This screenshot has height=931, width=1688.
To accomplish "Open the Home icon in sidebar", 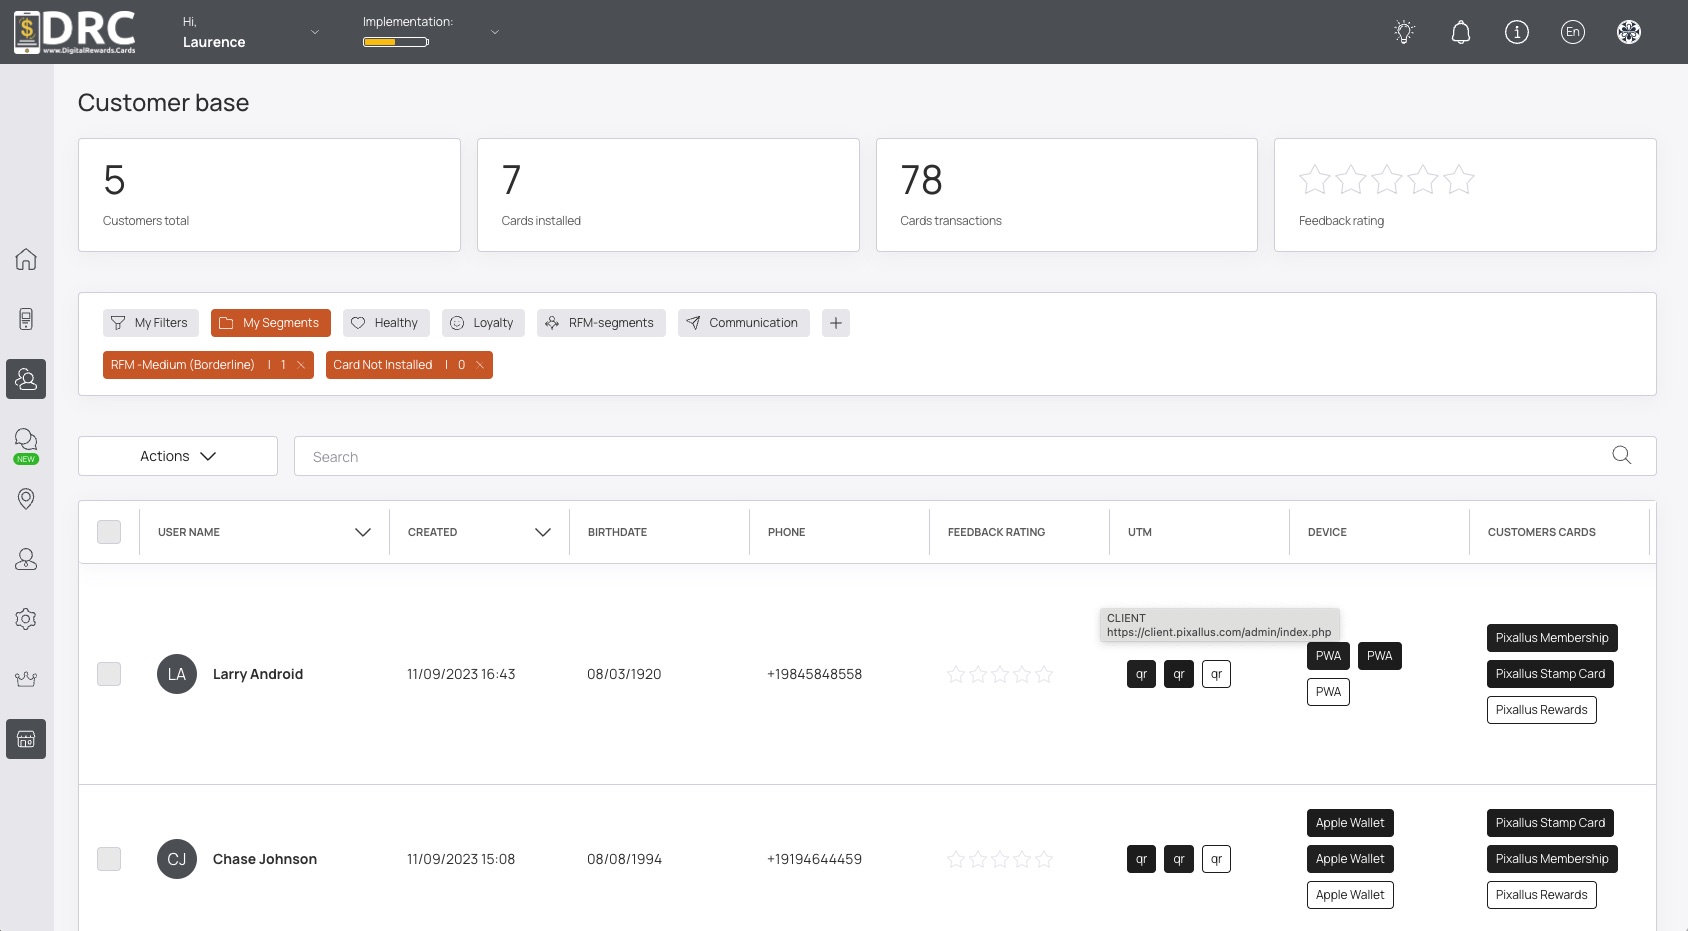I will 26,259.
